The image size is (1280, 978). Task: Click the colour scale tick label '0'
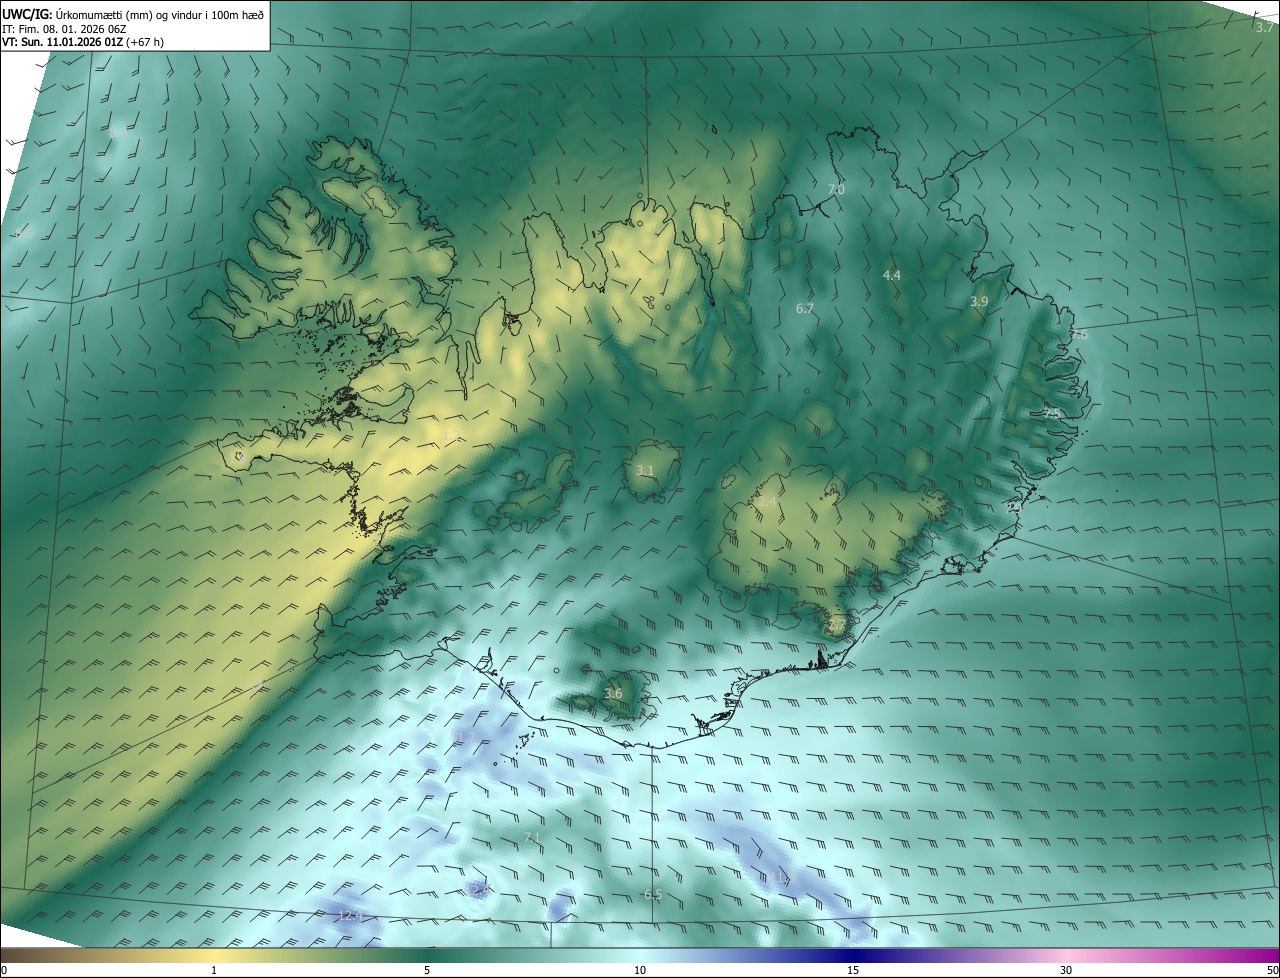[3, 970]
